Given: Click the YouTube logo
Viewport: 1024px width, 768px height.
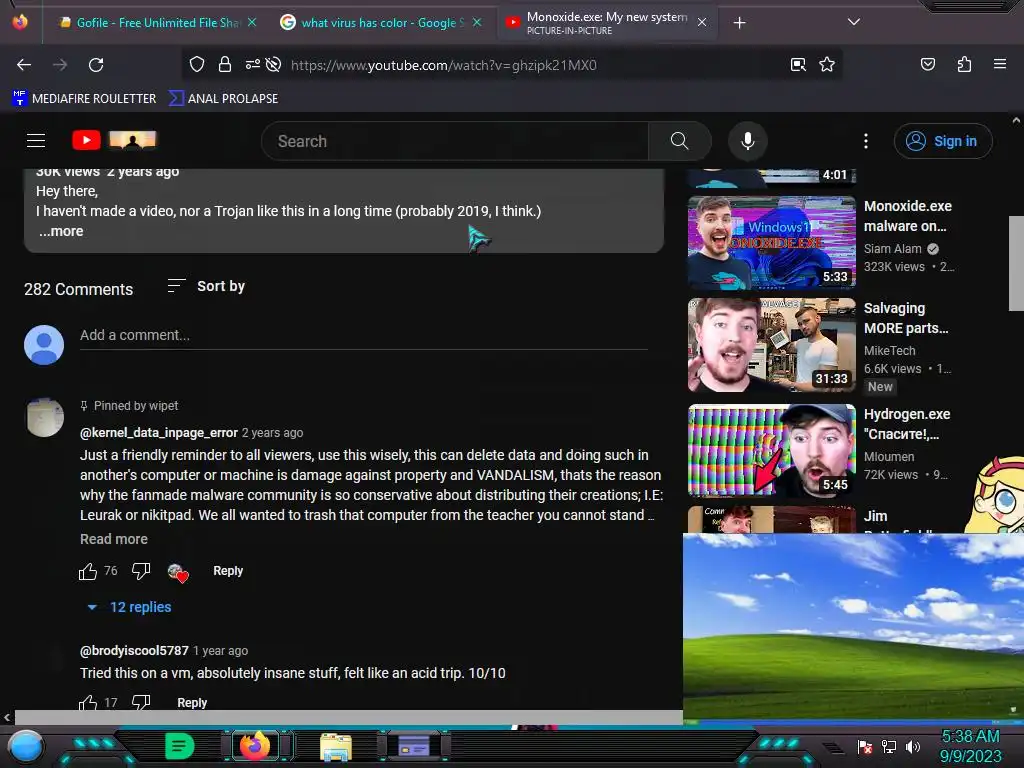Looking at the screenshot, I should [x=86, y=140].
